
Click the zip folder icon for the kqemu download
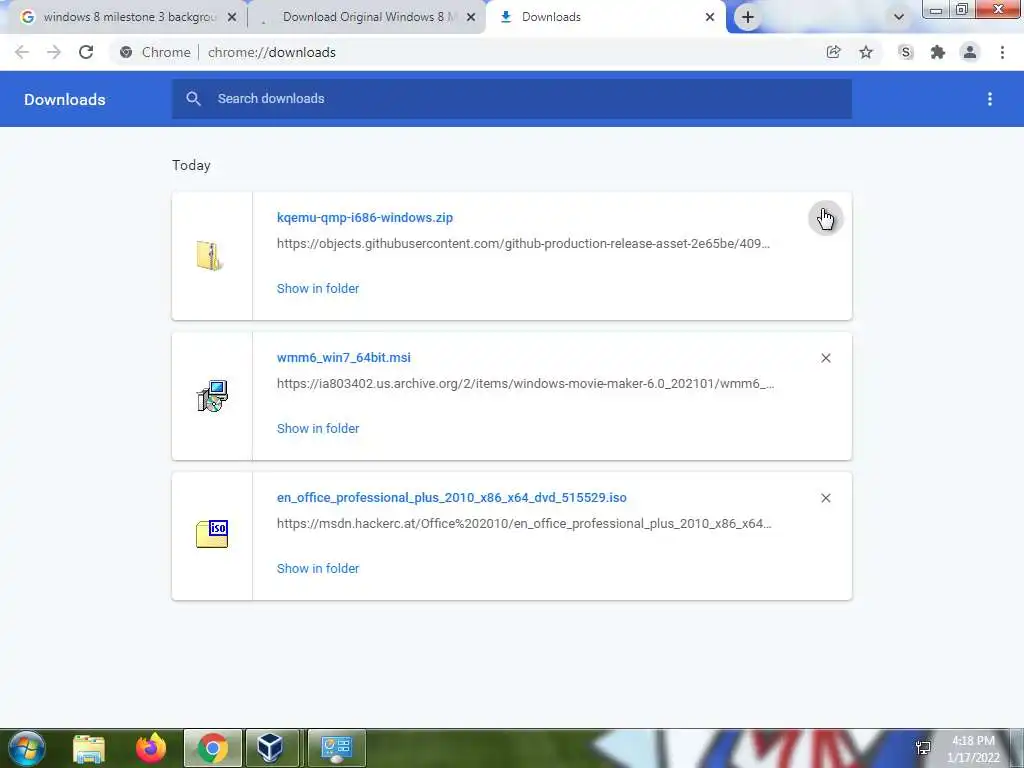point(210,255)
